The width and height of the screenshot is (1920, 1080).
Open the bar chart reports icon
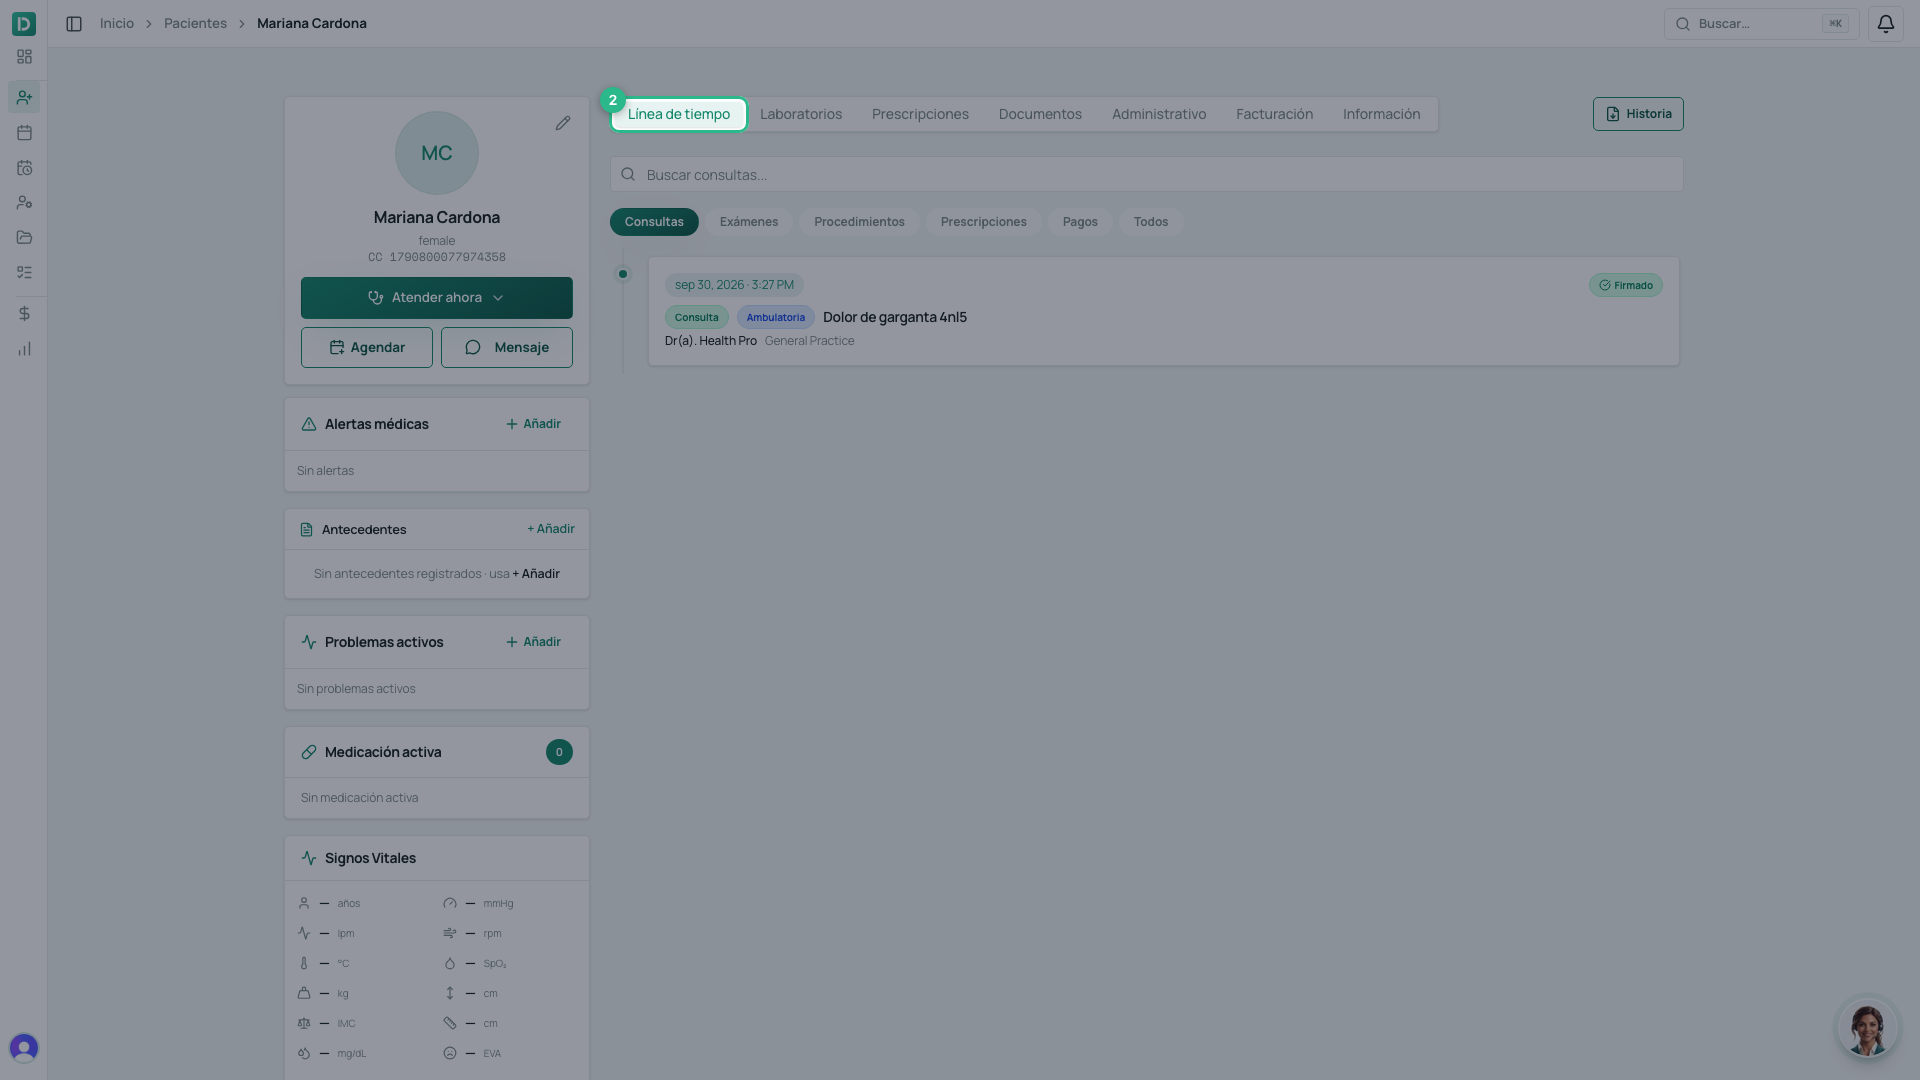coord(24,349)
